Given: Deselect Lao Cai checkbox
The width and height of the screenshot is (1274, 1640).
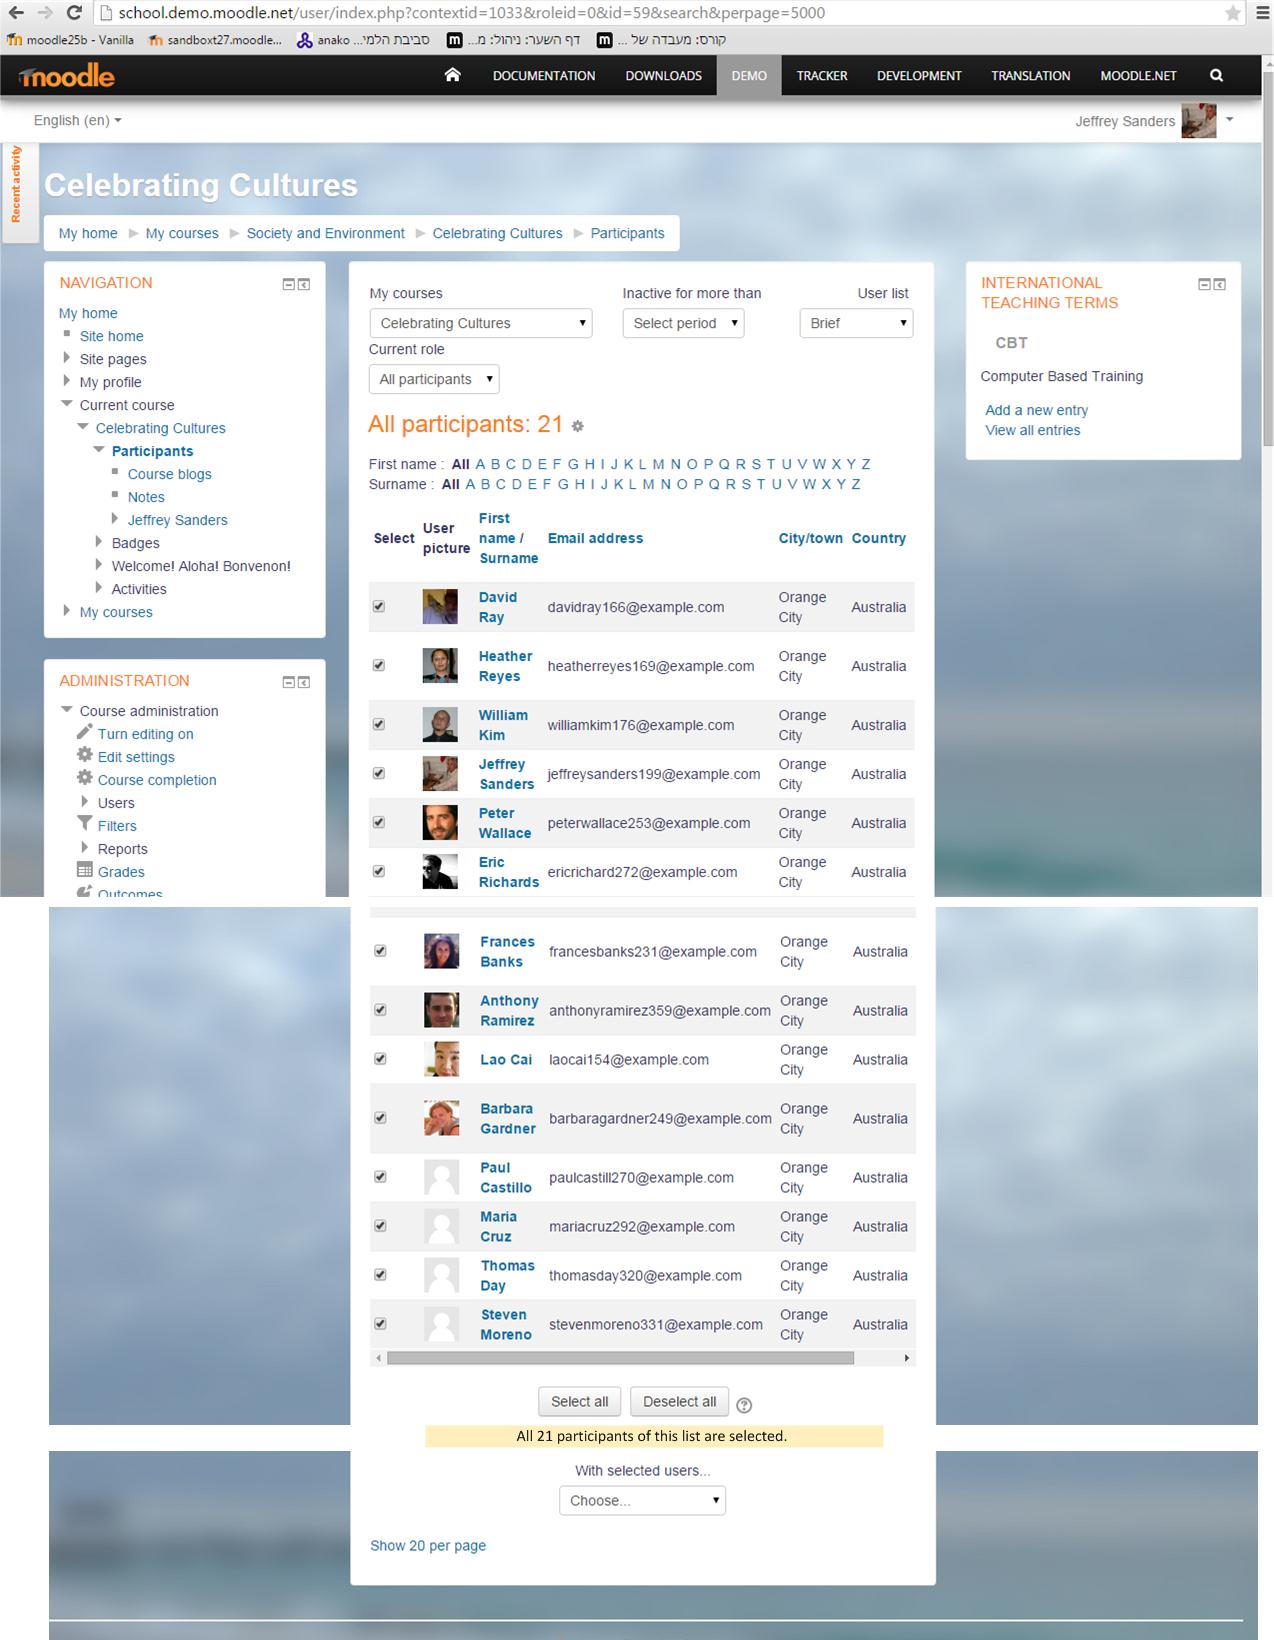Looking at the screenshot, I should (x=380, y=1058).
